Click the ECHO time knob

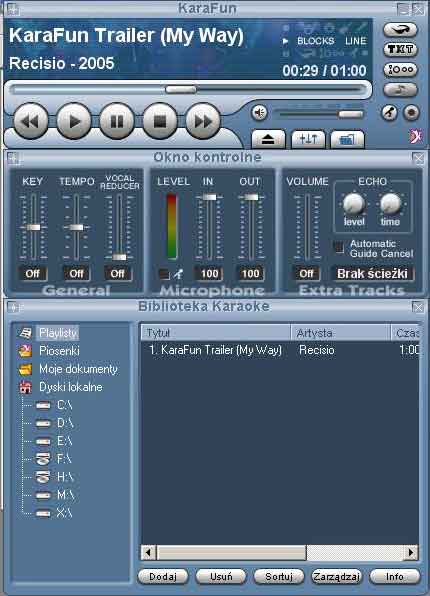pyautogui.click(x=390, y=203)
